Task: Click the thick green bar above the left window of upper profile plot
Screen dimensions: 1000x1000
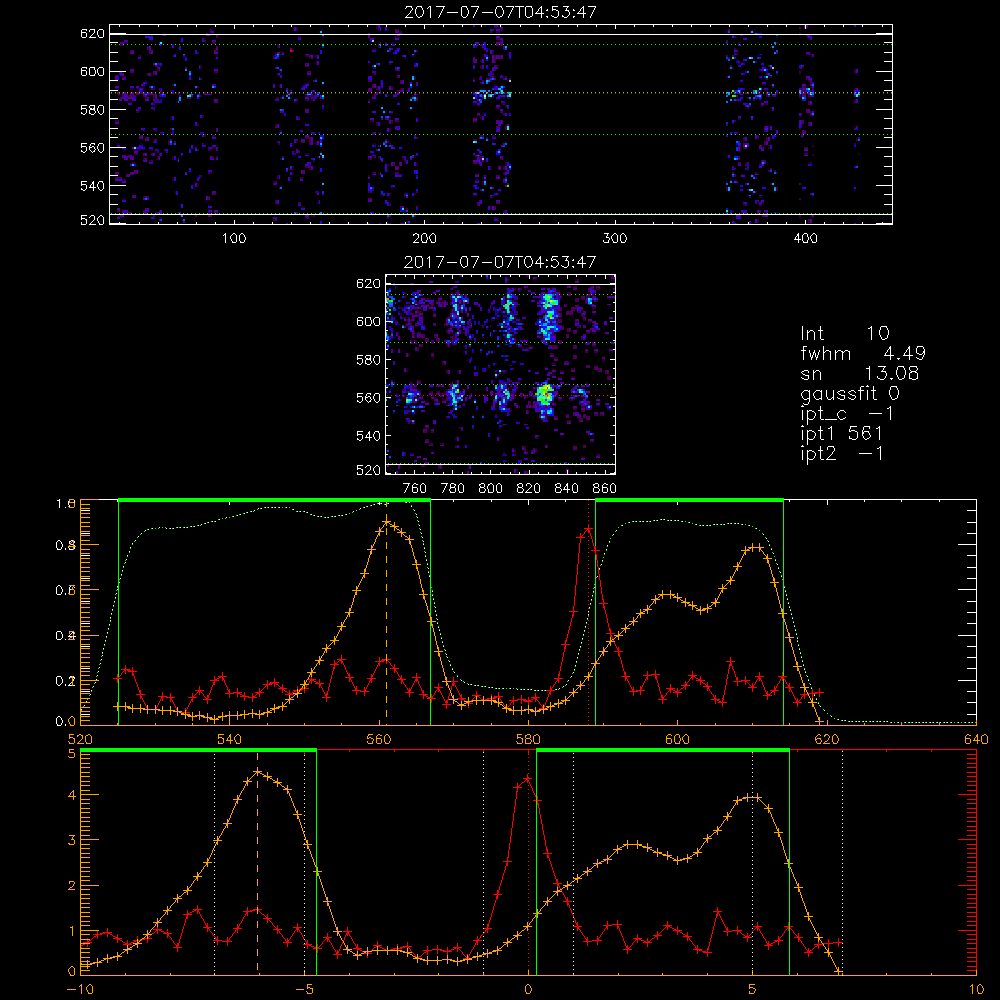Action: (x=274, y=500)
